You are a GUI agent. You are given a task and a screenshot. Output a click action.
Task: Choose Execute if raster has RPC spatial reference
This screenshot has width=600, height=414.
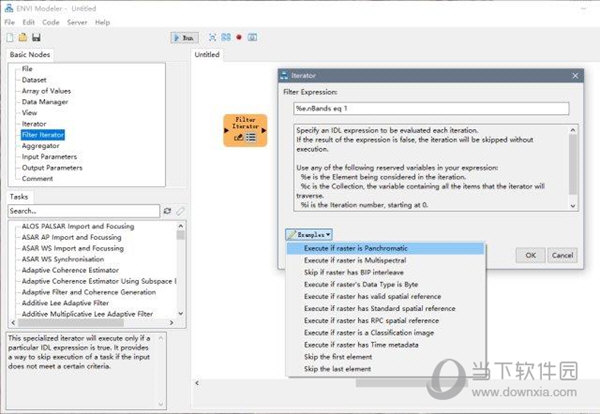pos(386,321)
